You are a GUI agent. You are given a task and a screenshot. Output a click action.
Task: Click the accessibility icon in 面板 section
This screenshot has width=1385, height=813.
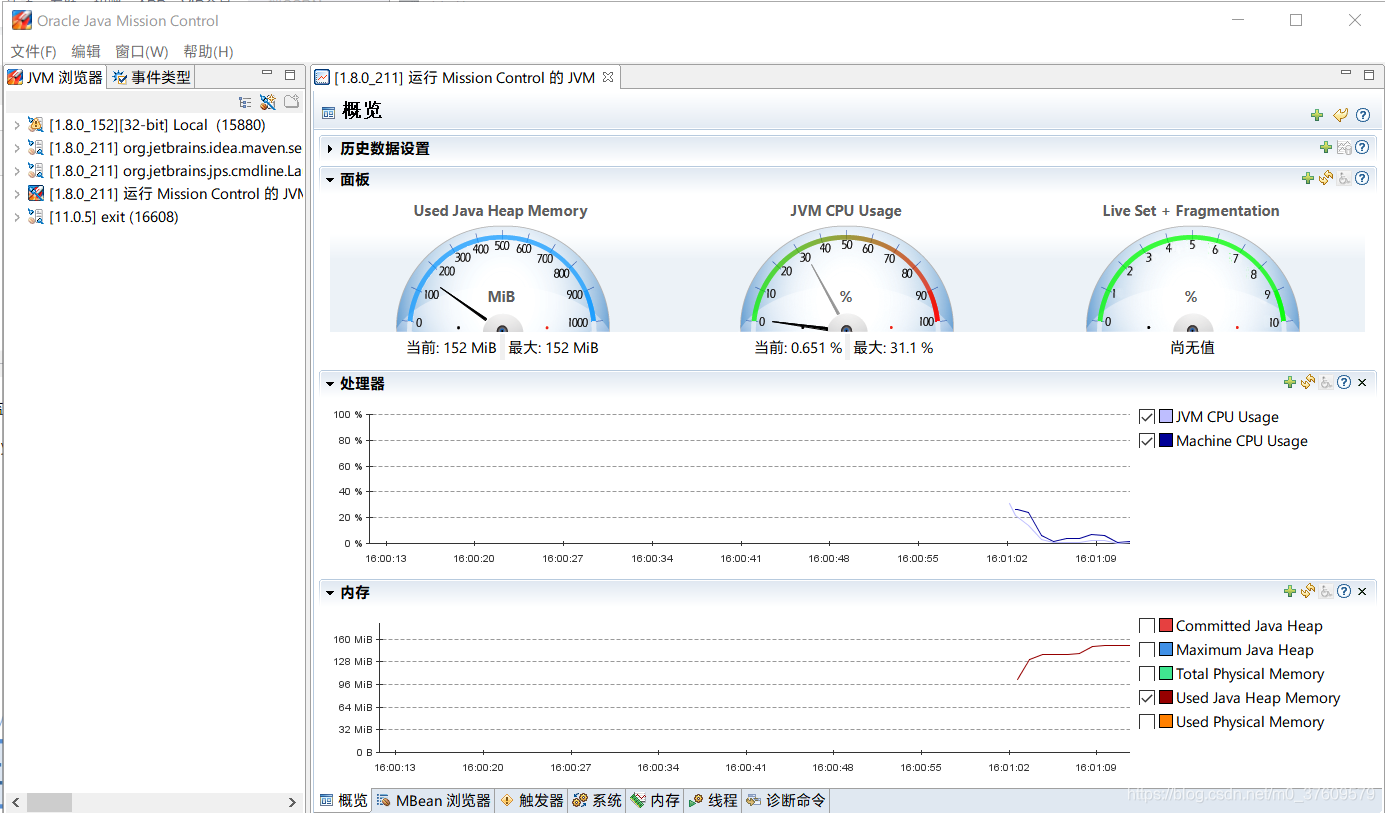[1344, 178]
